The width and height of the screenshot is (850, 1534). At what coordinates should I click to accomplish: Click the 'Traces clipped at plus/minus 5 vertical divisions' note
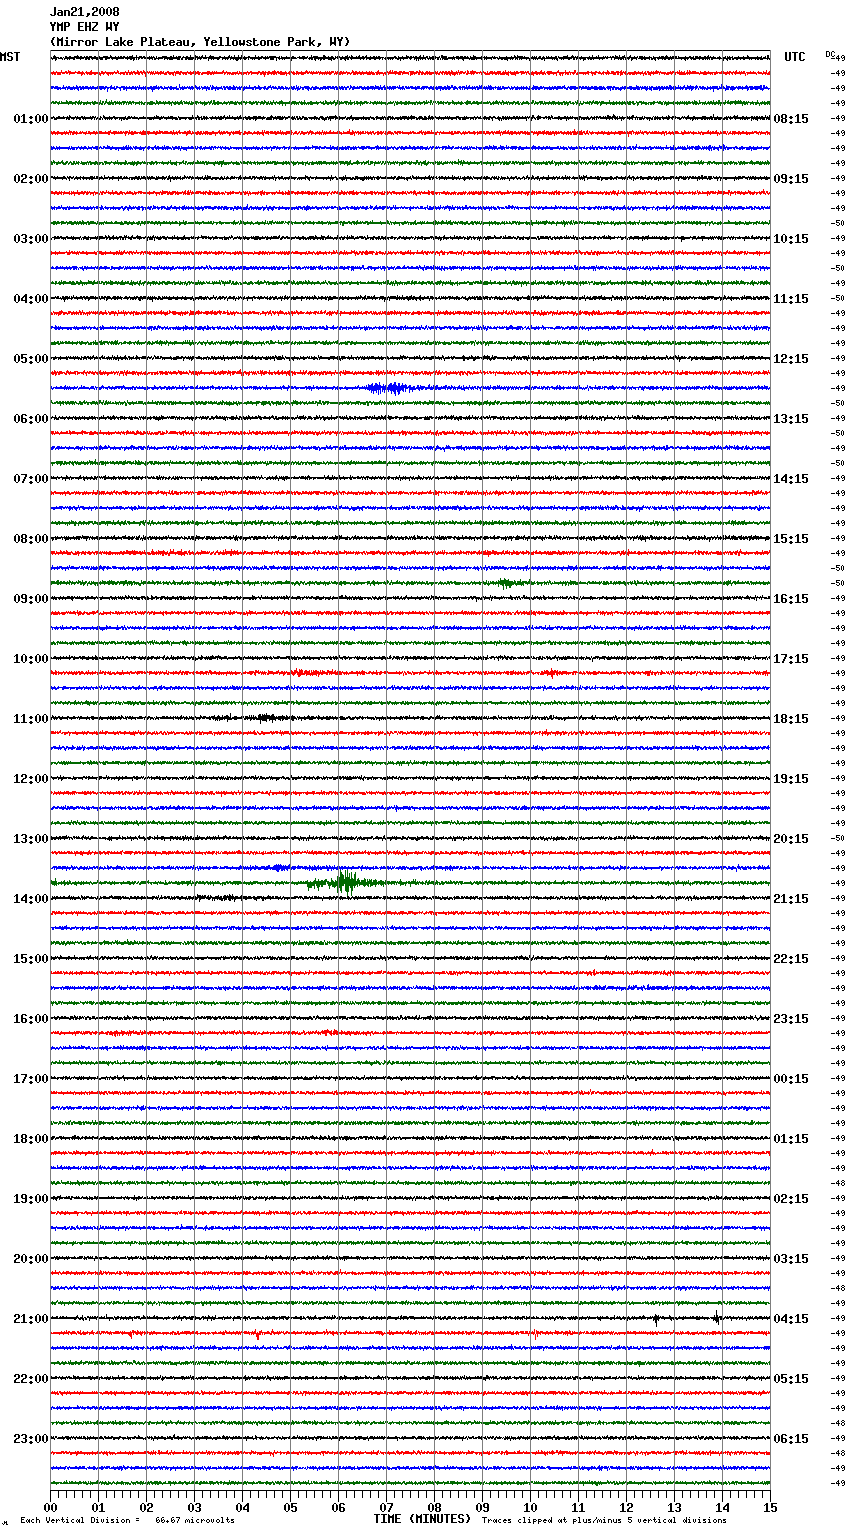tap(604, 1520)
